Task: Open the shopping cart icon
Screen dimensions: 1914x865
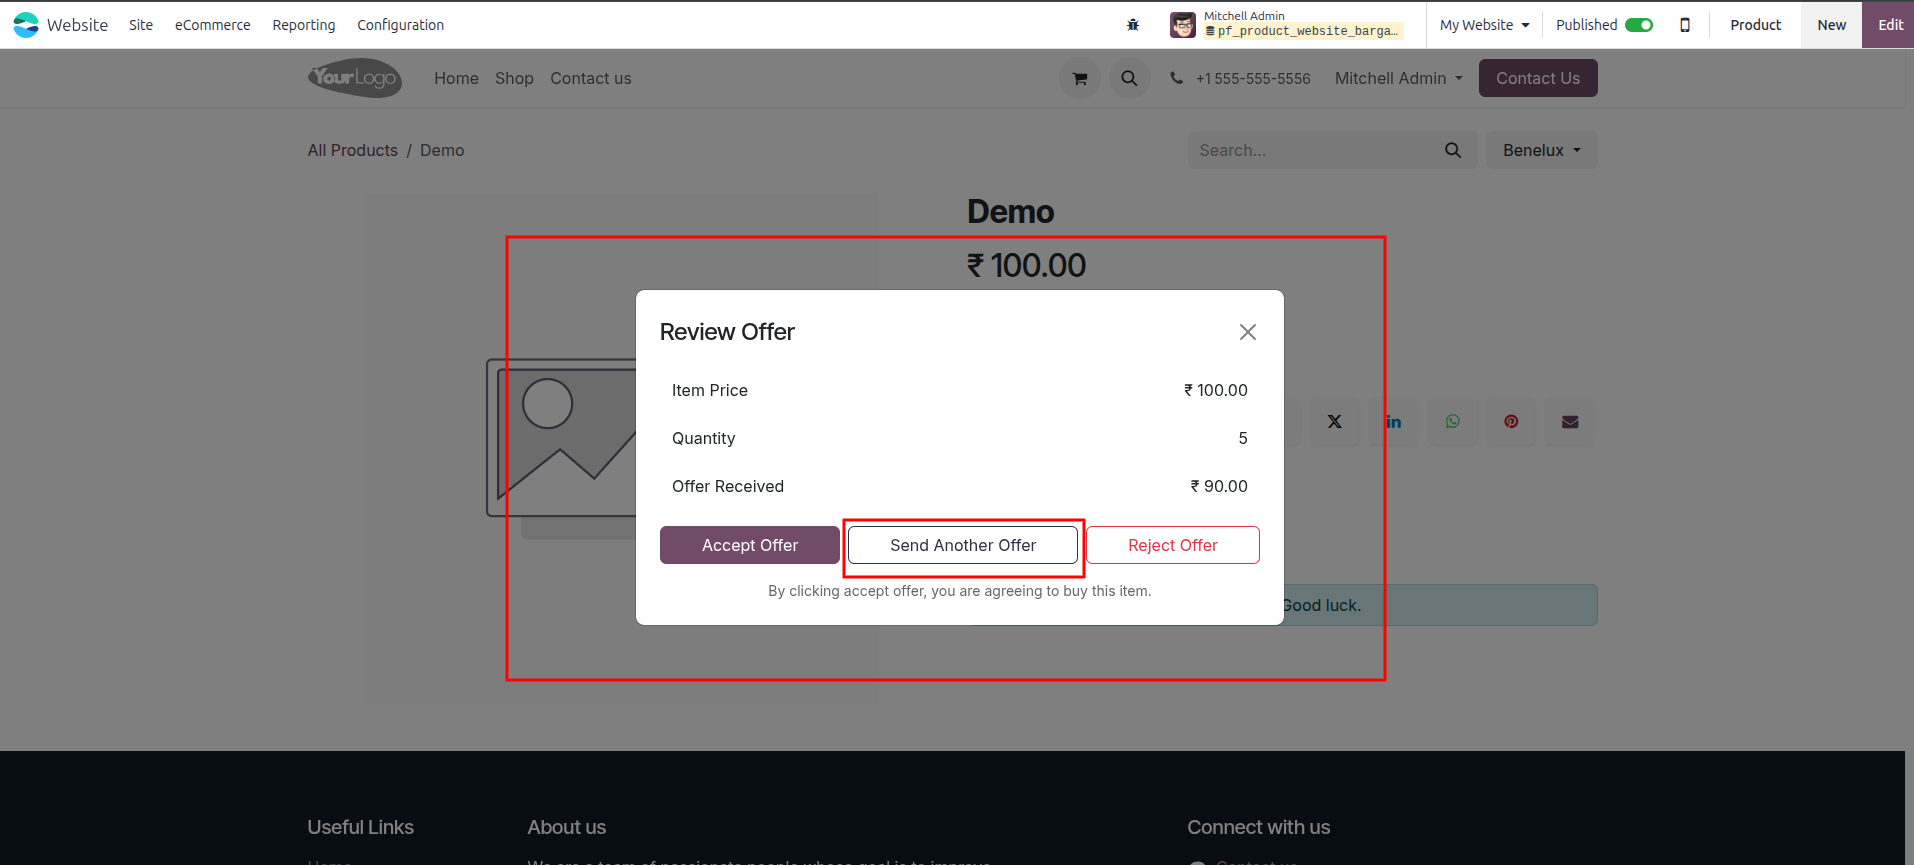Action: coord(1080,78)
